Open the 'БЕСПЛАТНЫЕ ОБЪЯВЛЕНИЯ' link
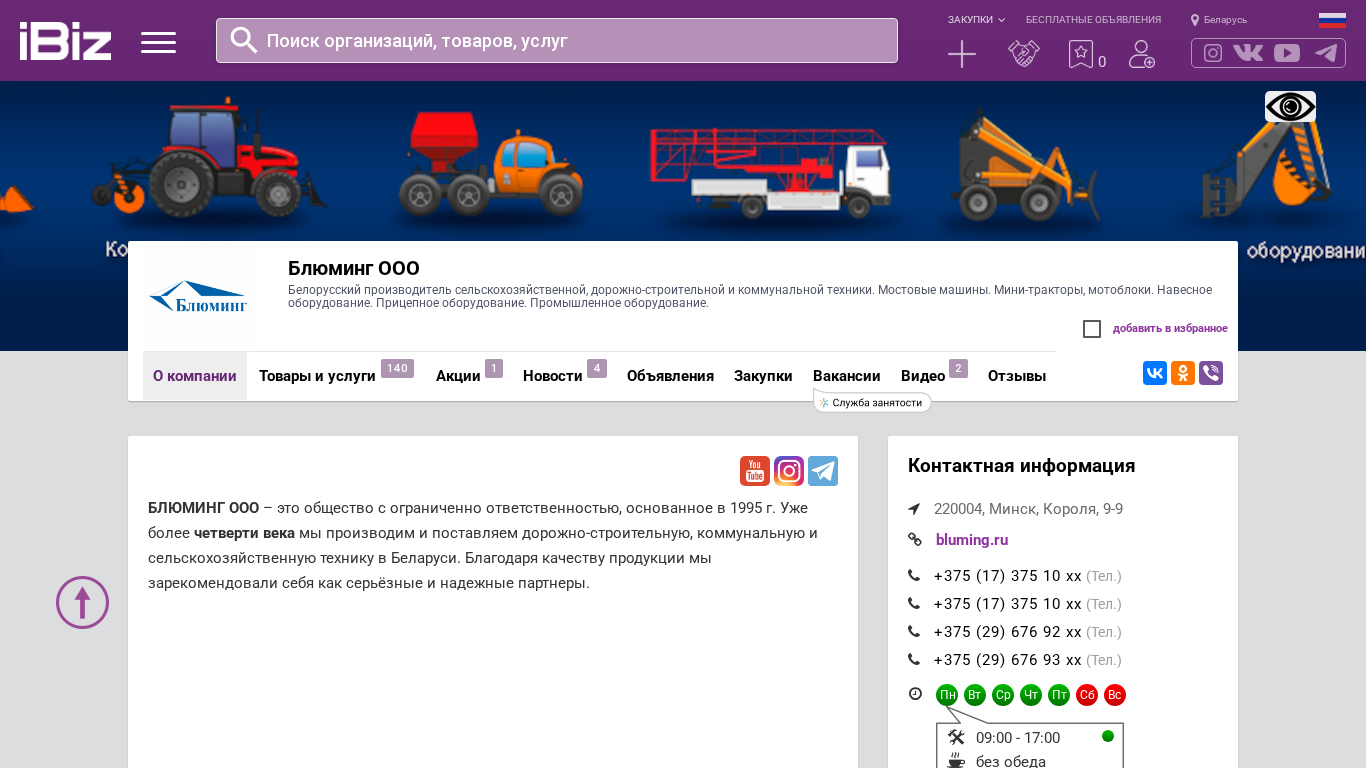 1093,20
